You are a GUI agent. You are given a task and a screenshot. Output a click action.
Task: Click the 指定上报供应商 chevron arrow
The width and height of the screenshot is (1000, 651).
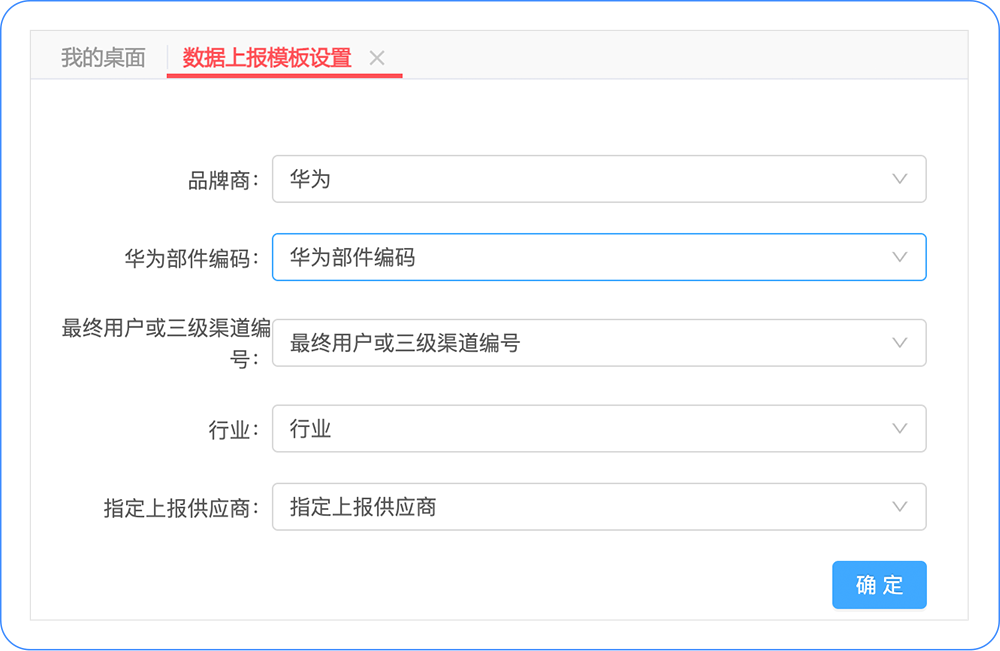[x=899, y=507]
